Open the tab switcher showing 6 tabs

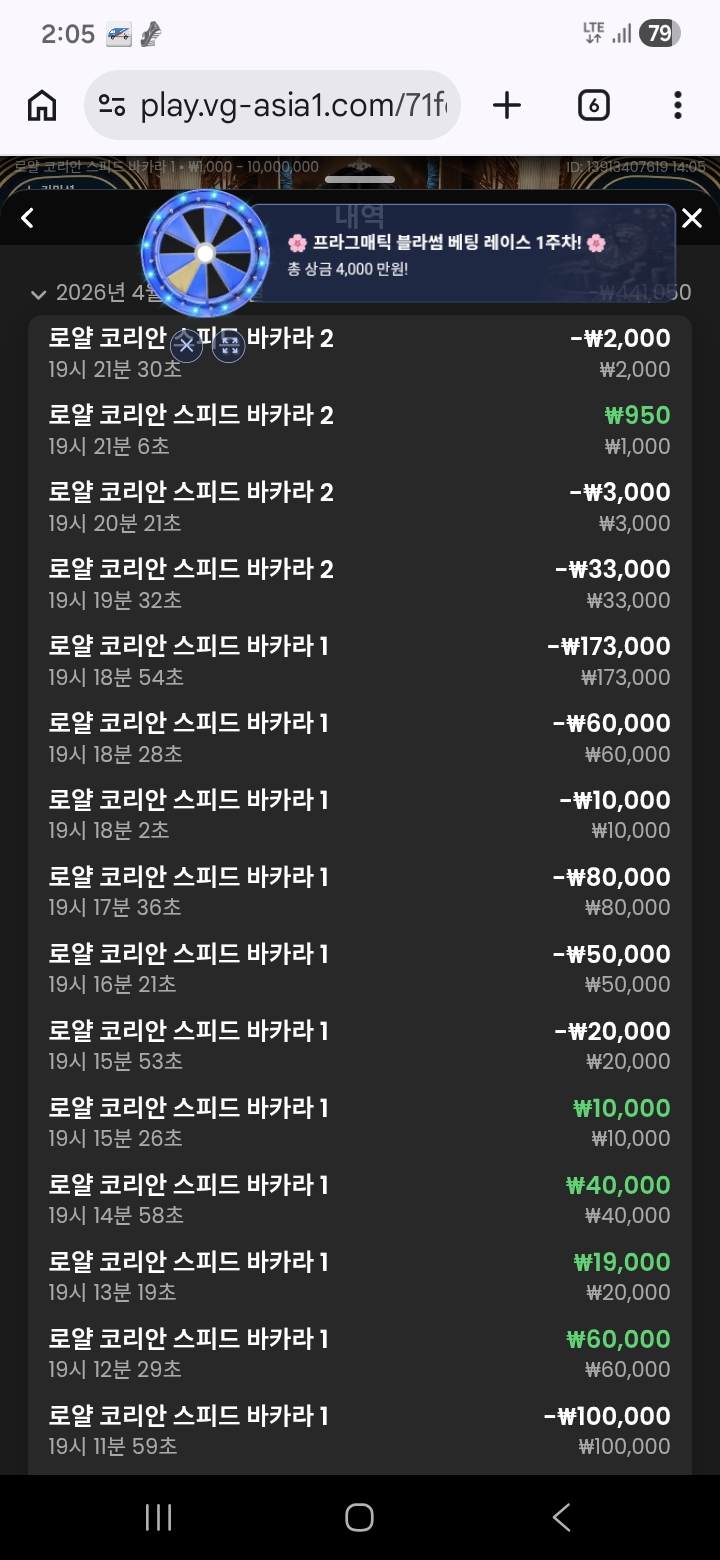pyautogui.click(x=593, y=105)
